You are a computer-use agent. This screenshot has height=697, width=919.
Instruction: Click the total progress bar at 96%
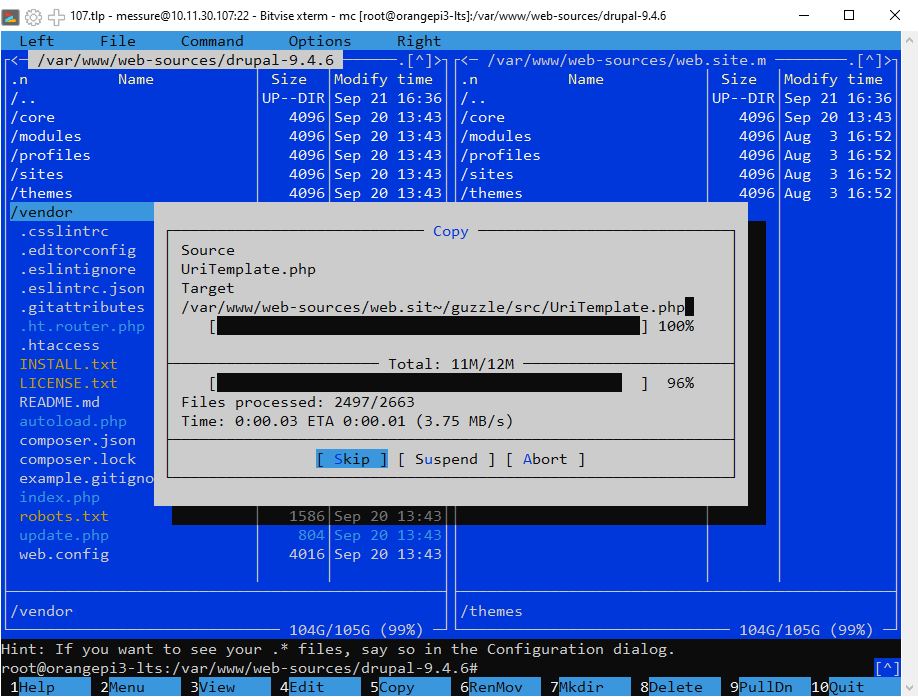tap(428, 383)
